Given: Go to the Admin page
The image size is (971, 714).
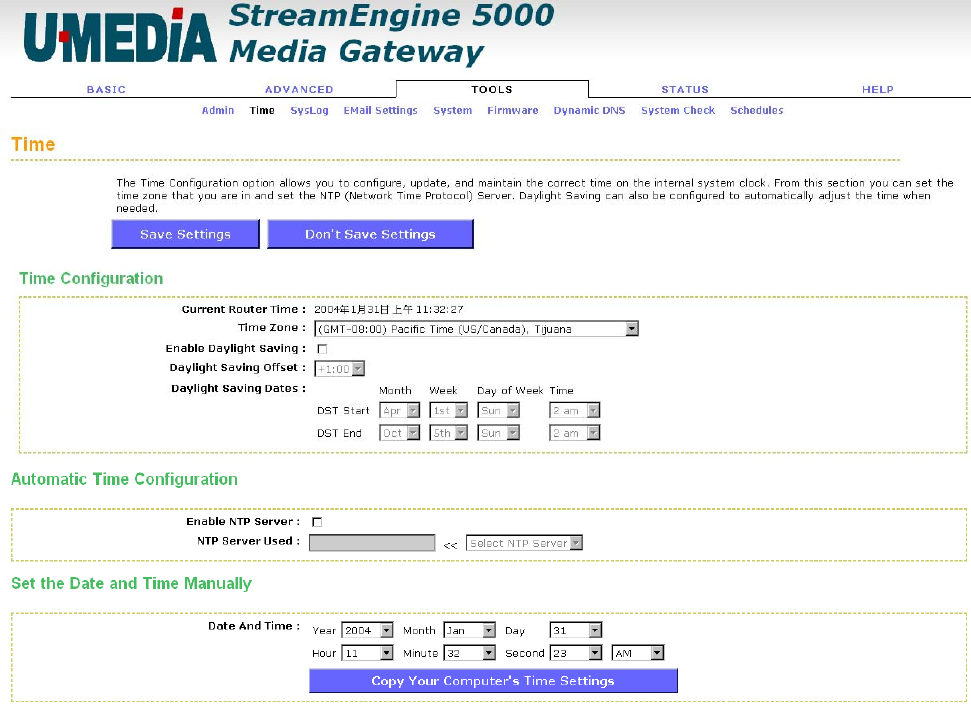Looking at the screenshot, I should [217, 110].
